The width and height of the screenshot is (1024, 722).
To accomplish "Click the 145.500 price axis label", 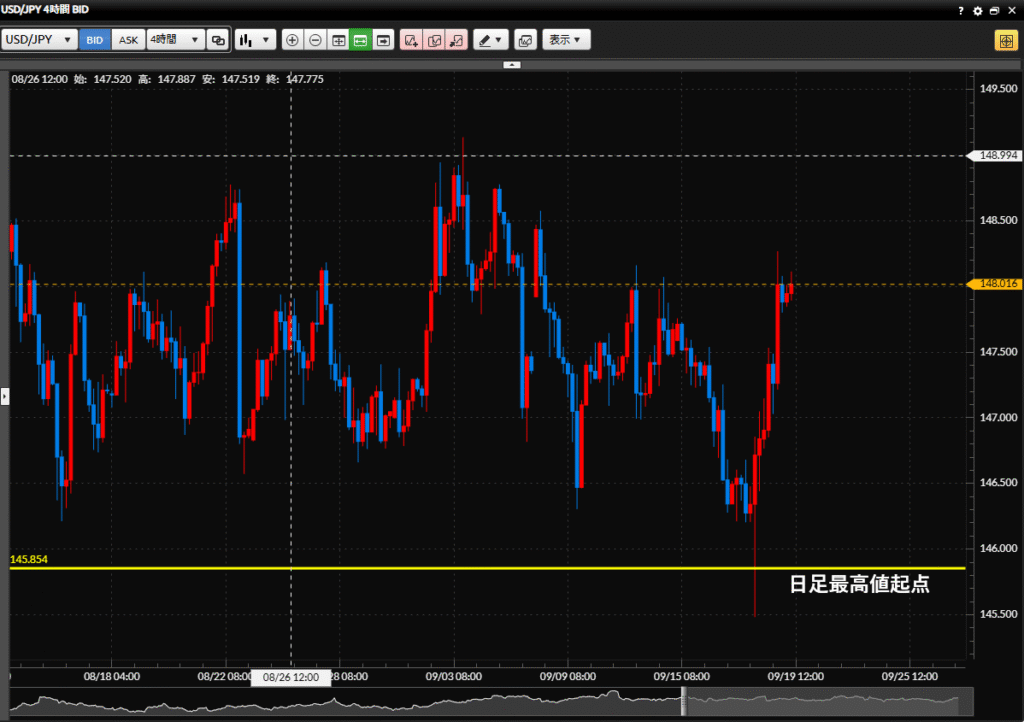I will (999, 614).
